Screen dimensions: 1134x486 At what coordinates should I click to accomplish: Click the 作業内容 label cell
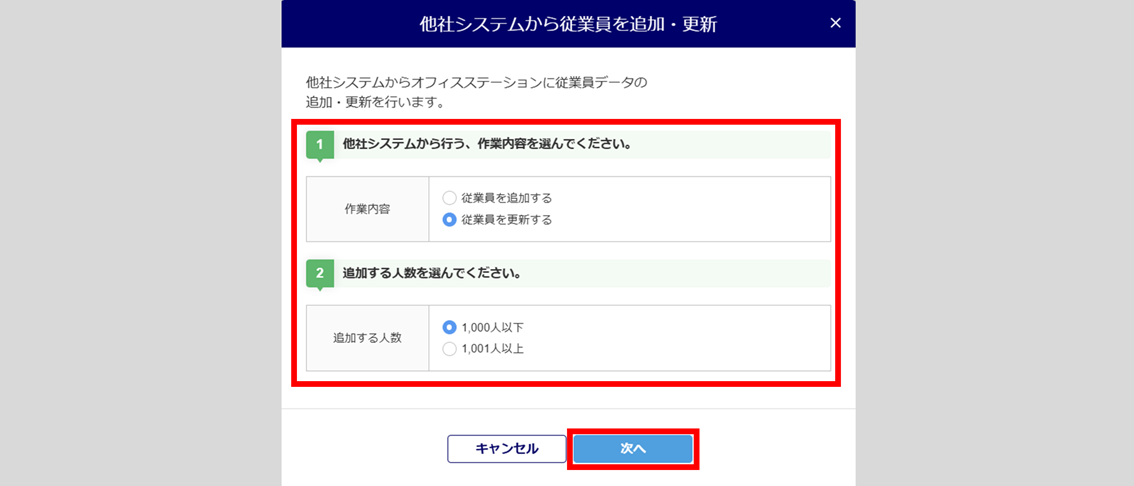367,209
